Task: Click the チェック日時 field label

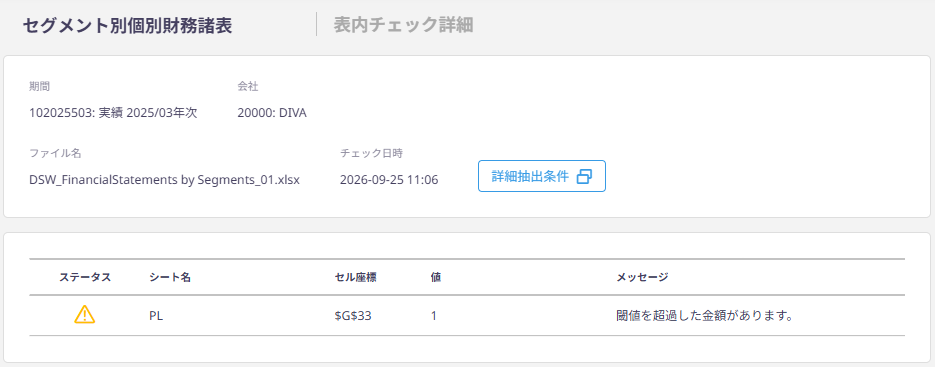Action: [x=371, y=153]
